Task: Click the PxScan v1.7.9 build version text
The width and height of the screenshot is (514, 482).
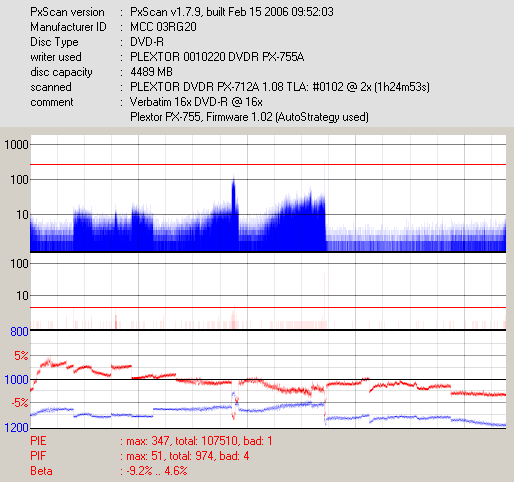Action: [232, 12]
